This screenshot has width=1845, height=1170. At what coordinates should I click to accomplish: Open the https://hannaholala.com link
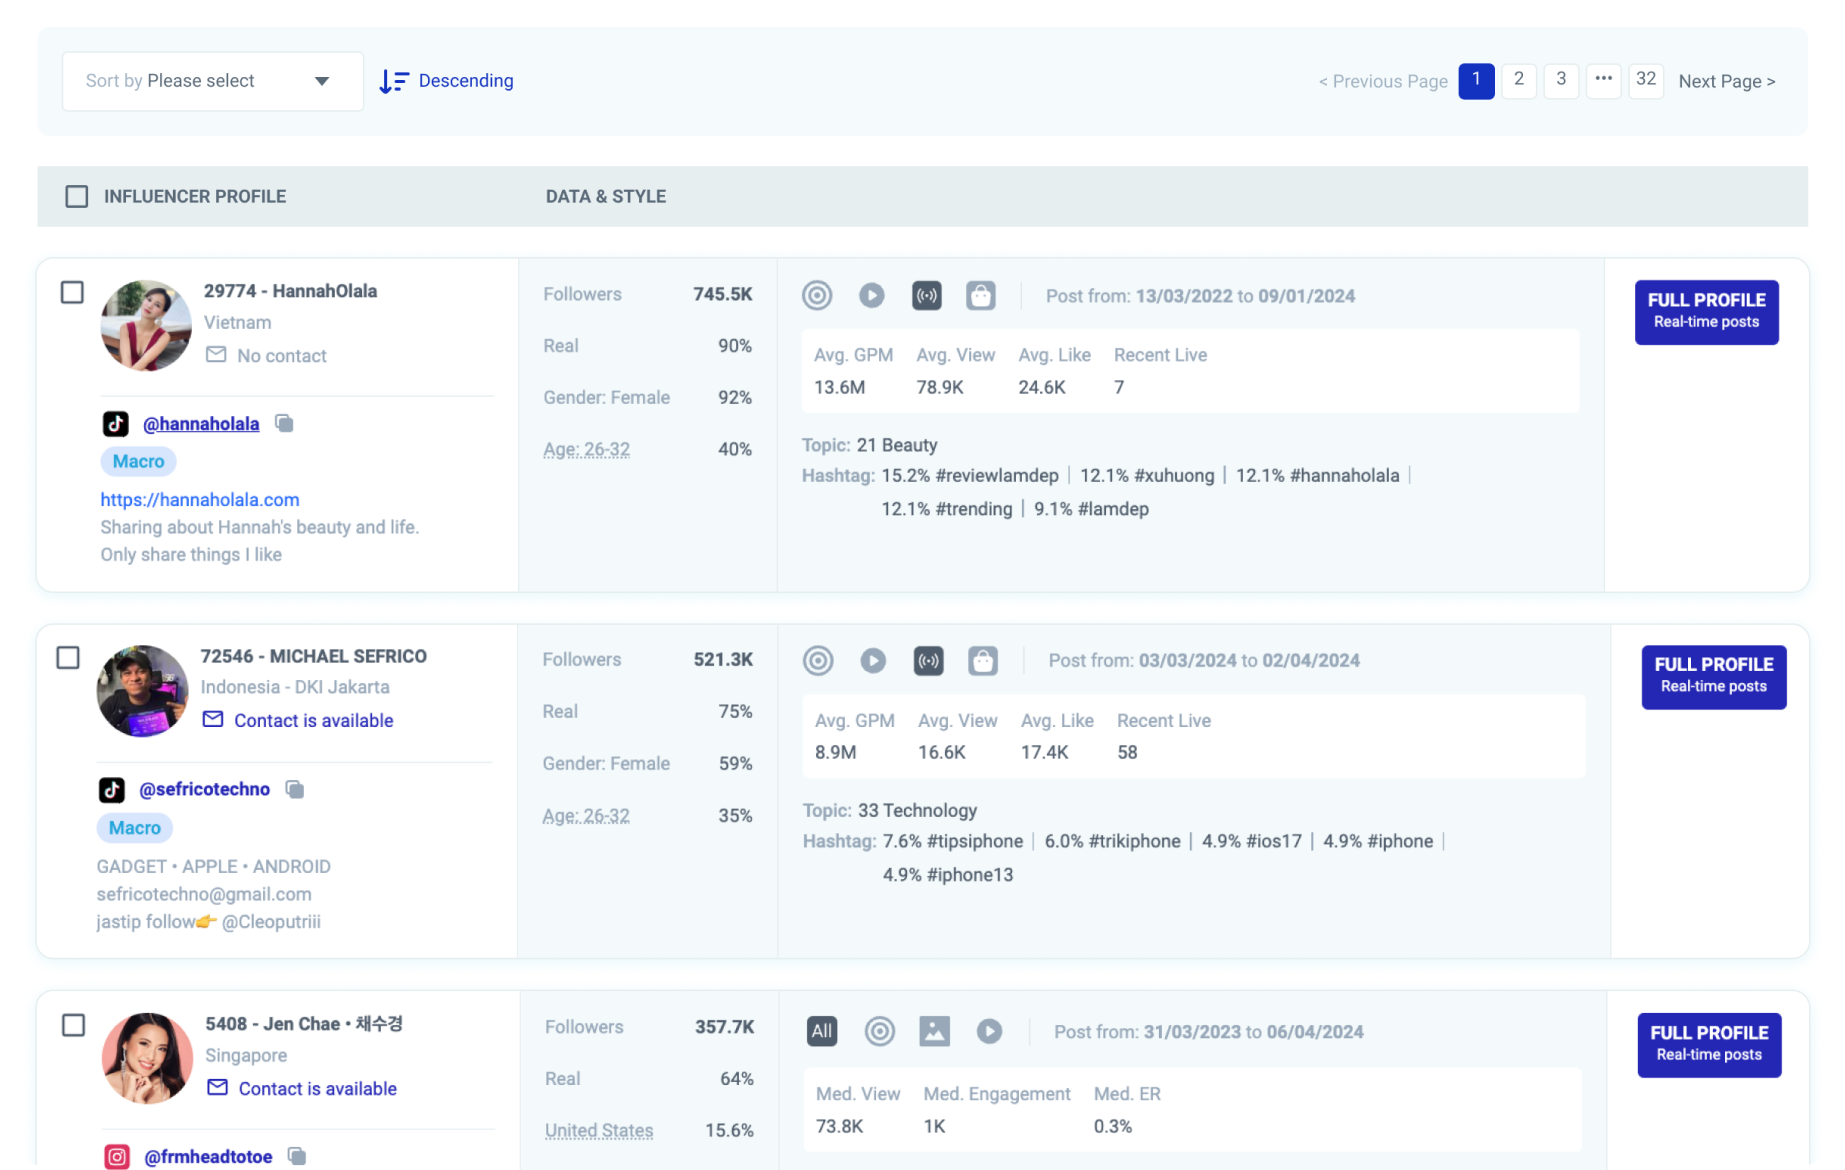tap(200, 500)
